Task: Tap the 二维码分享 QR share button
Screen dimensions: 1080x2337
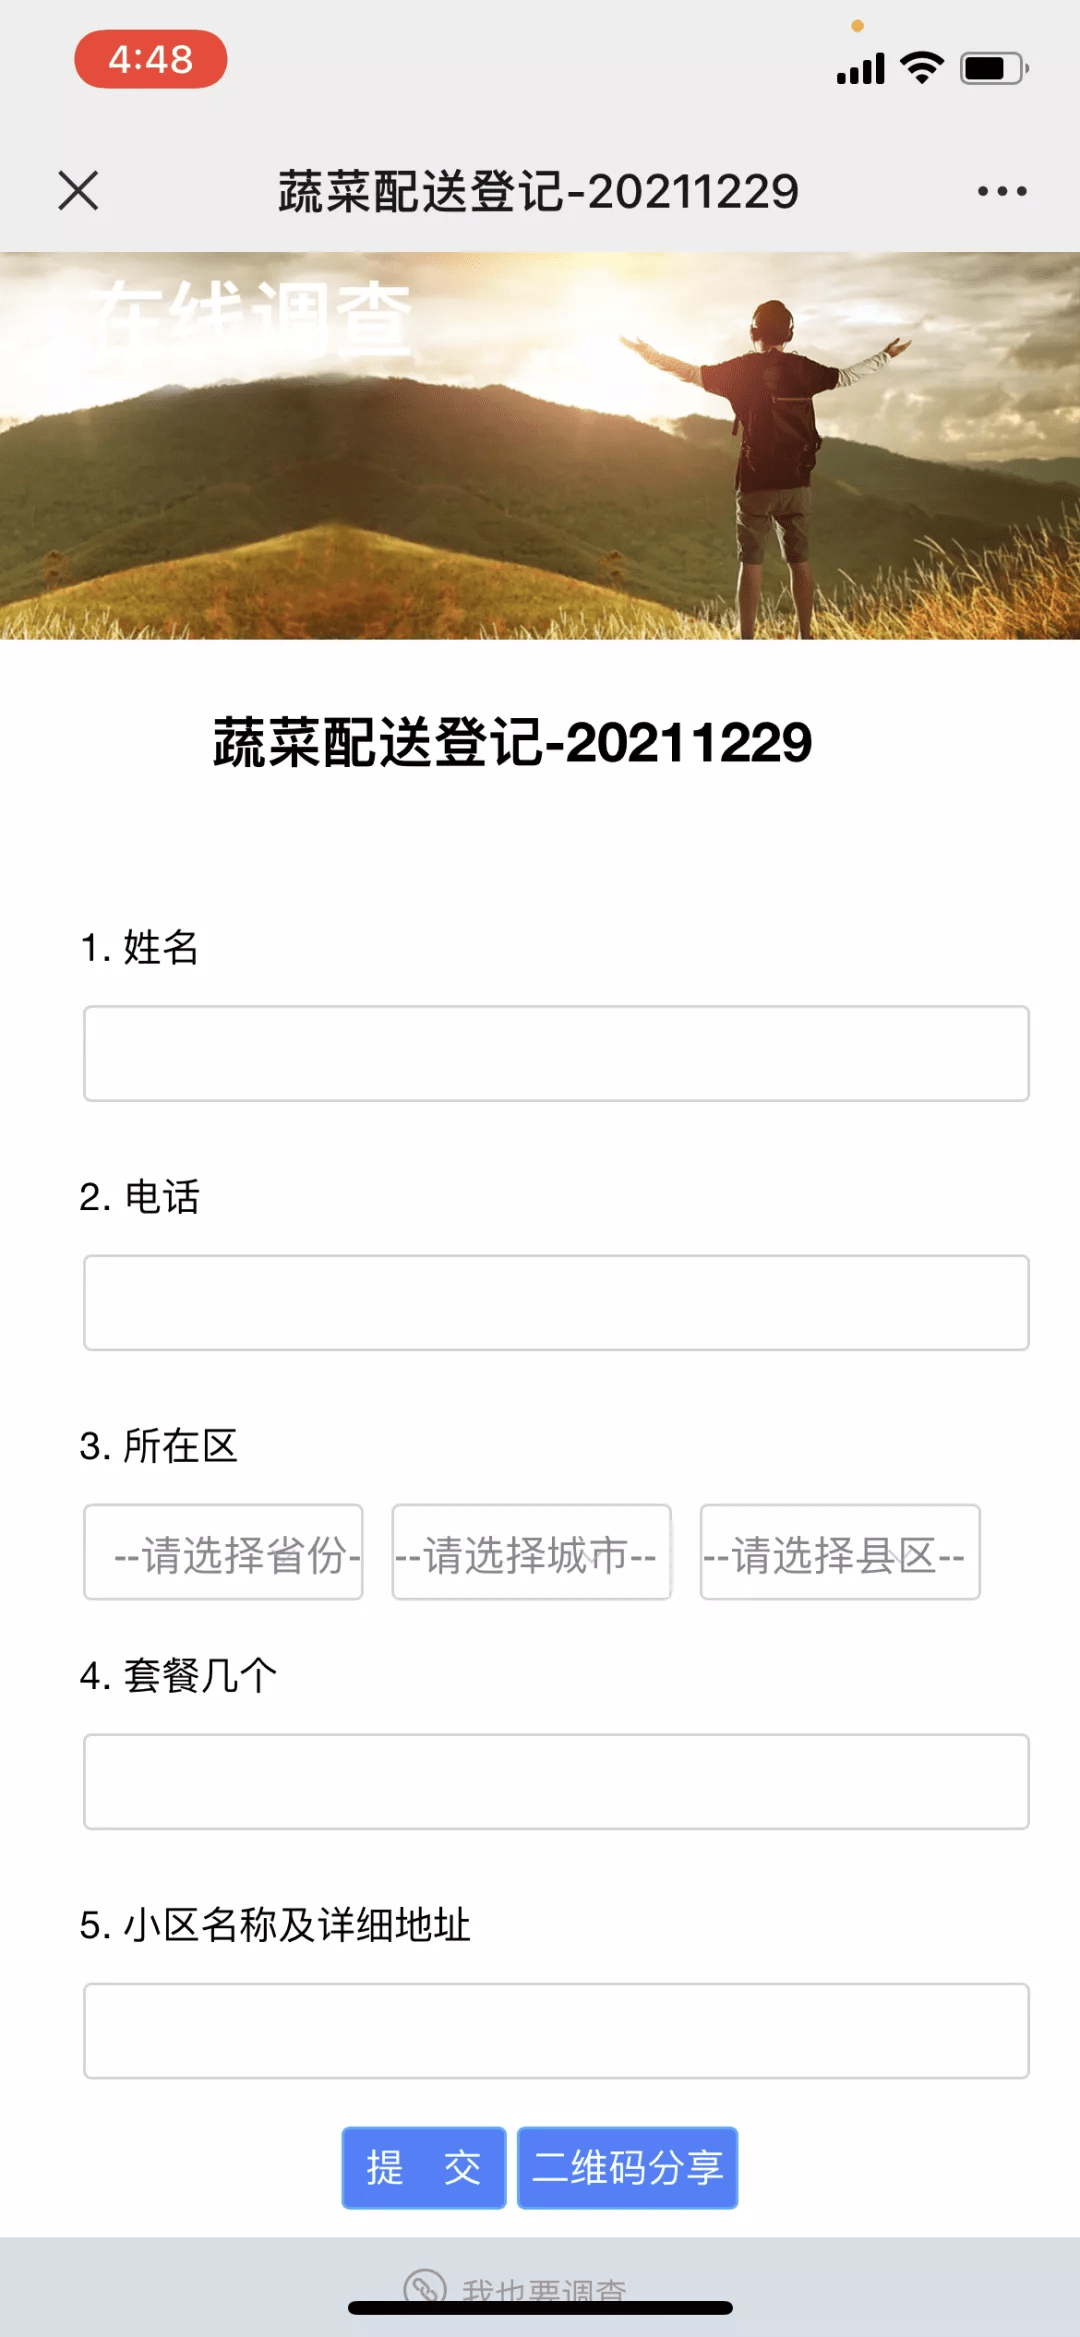Action: tap(627, 2168)
